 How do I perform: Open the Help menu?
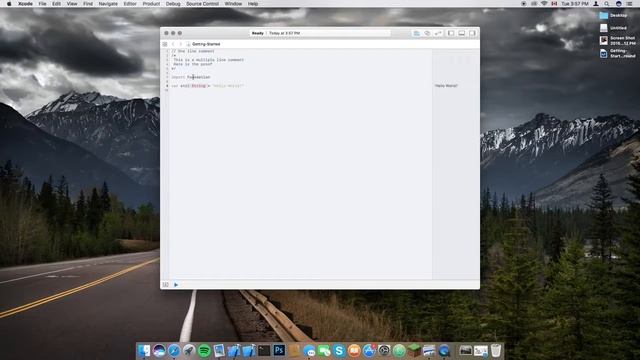click(253, 4)
